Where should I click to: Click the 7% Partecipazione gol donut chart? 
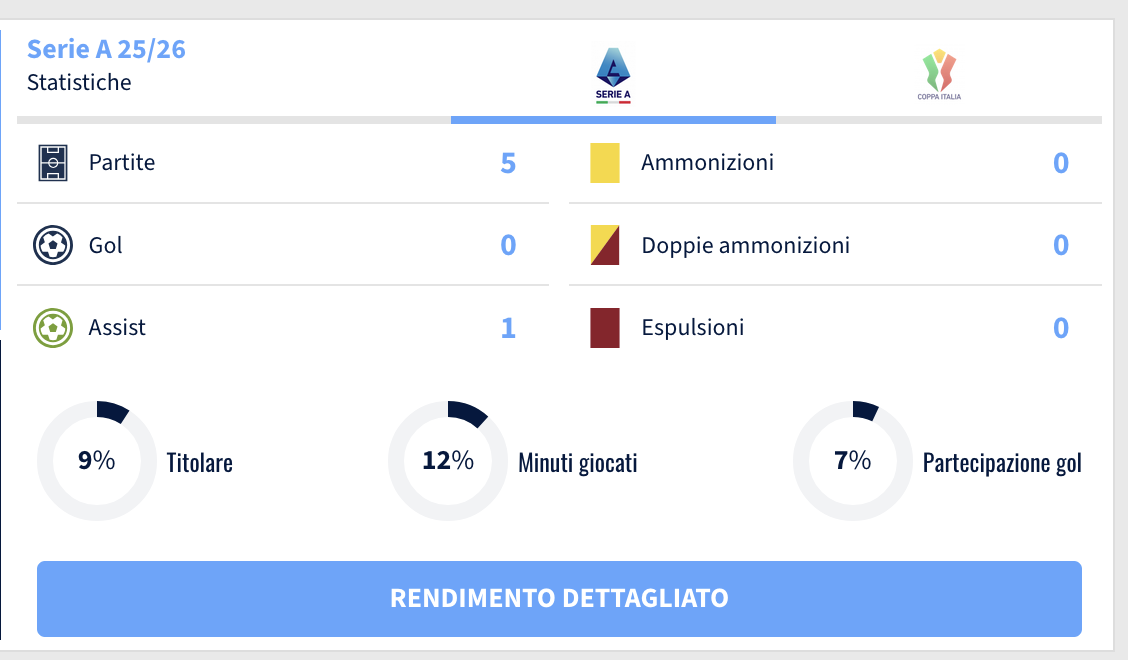coord(852,461)
